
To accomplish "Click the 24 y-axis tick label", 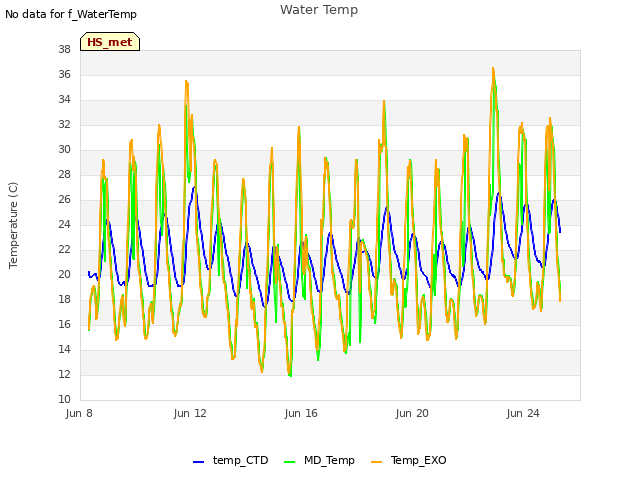I will (64, 224).
